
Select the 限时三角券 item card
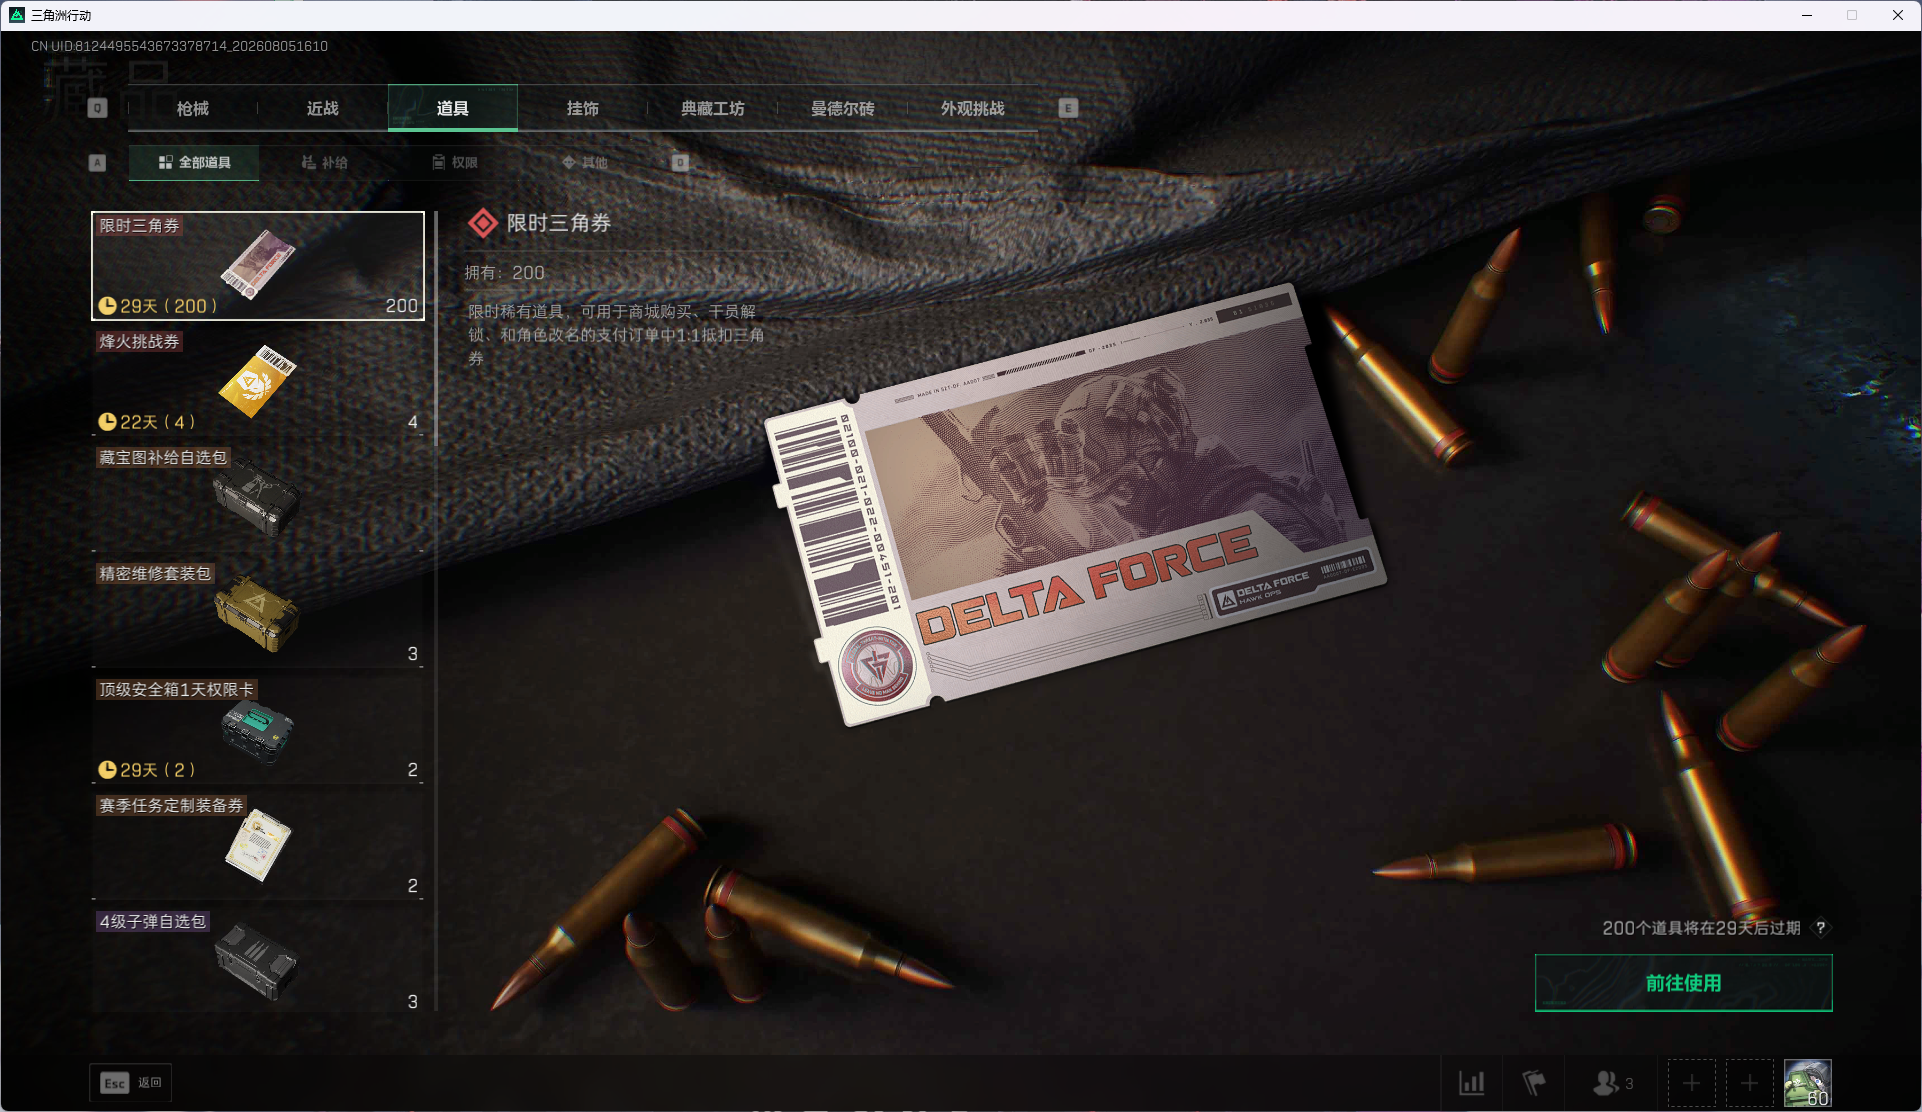pyautogui.click(x=258, y=266)
